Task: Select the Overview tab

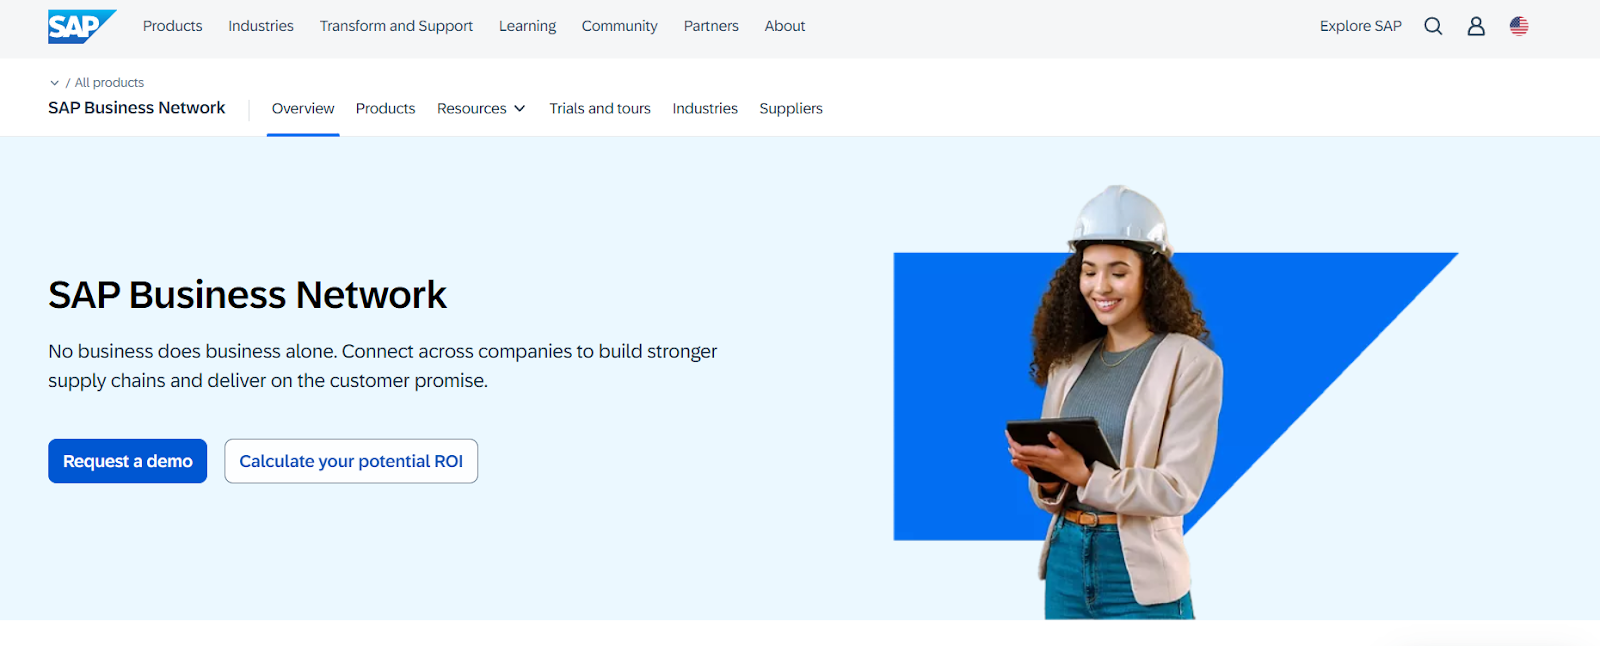Action: tap(303, 108)
